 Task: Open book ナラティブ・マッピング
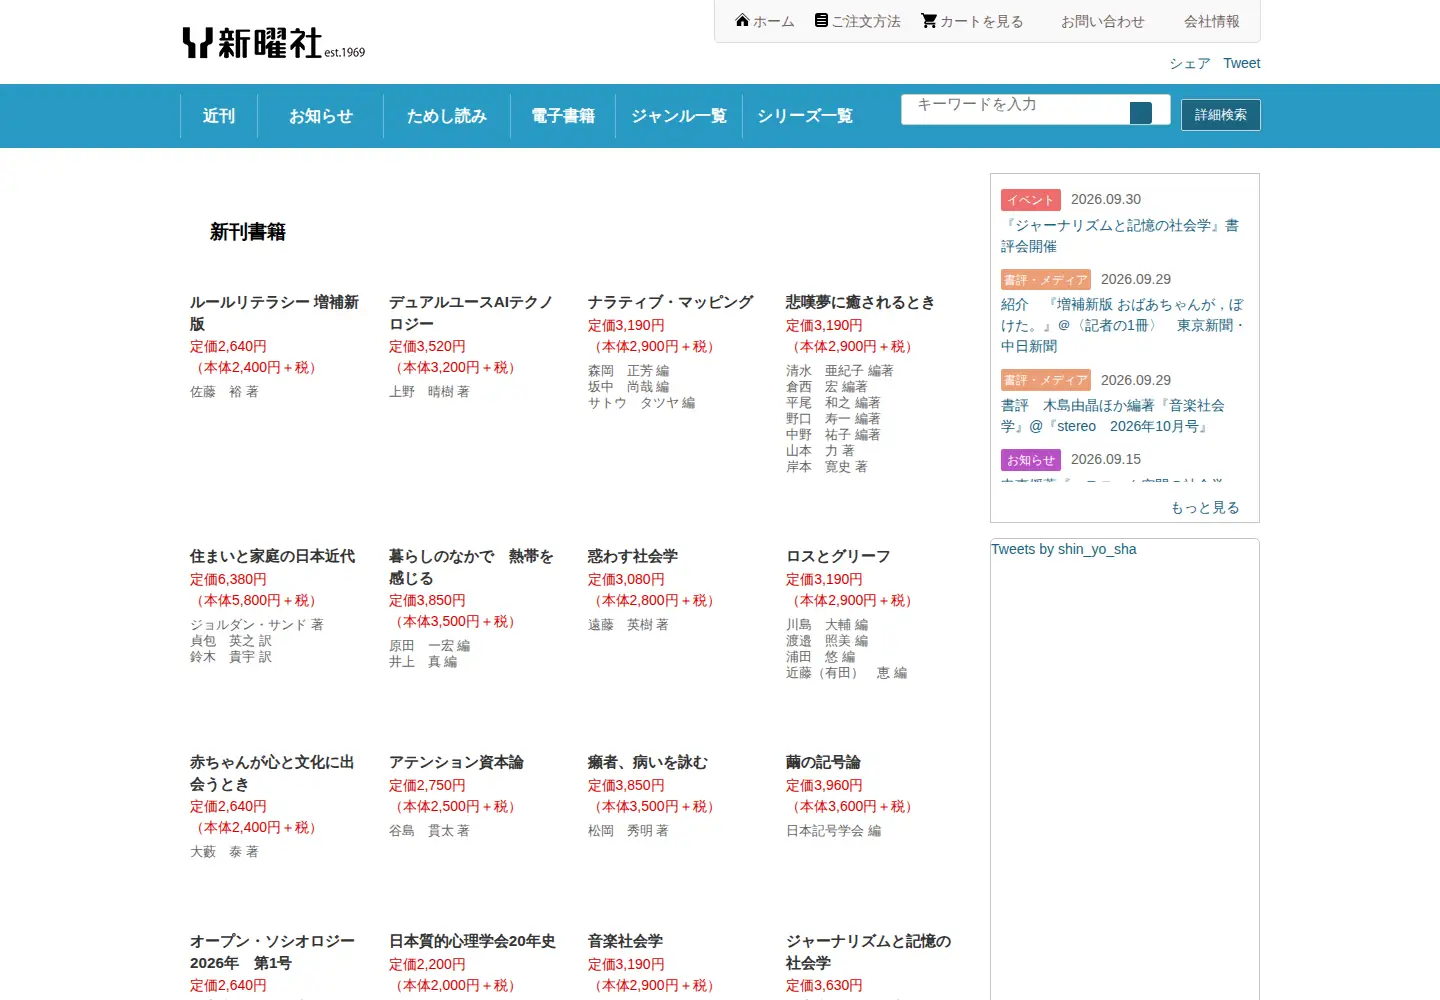pyautogui.click(x=670, y=302)
